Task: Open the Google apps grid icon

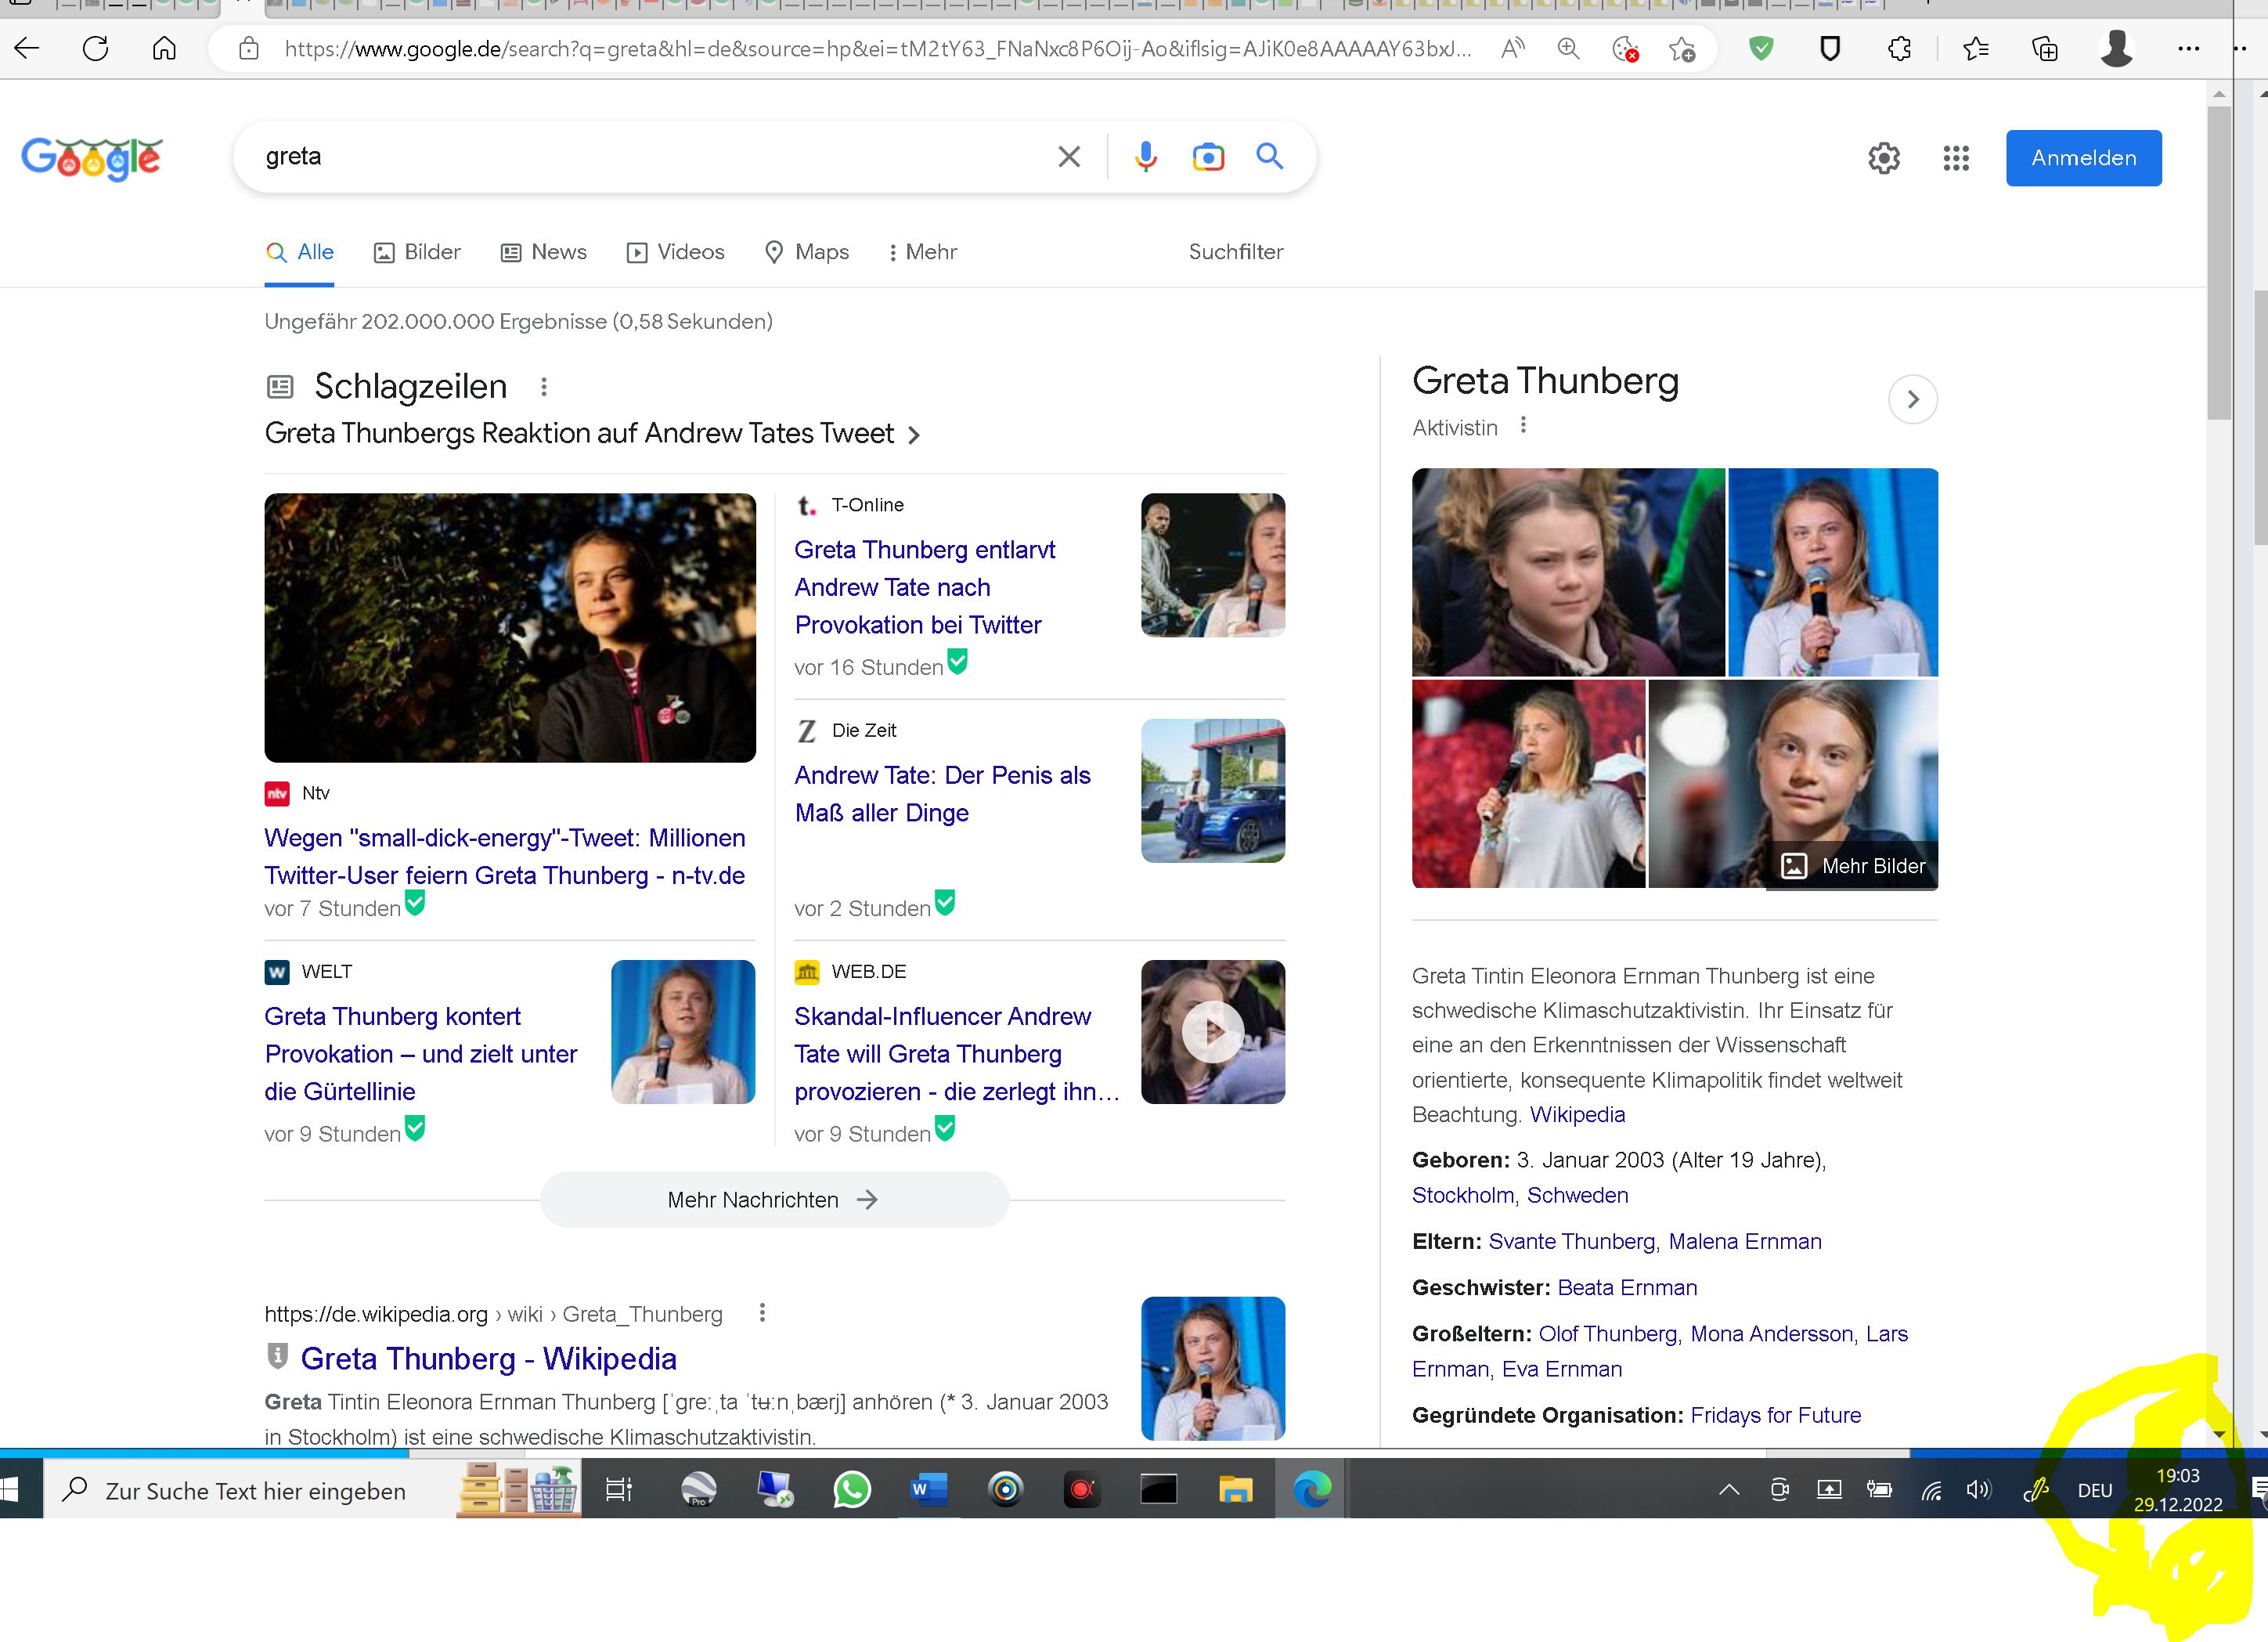Action: (x=1956, y=158)
